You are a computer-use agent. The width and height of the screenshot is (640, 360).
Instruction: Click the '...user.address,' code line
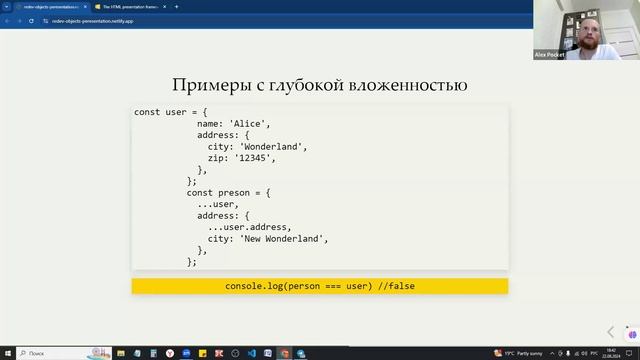coord(249,227)
